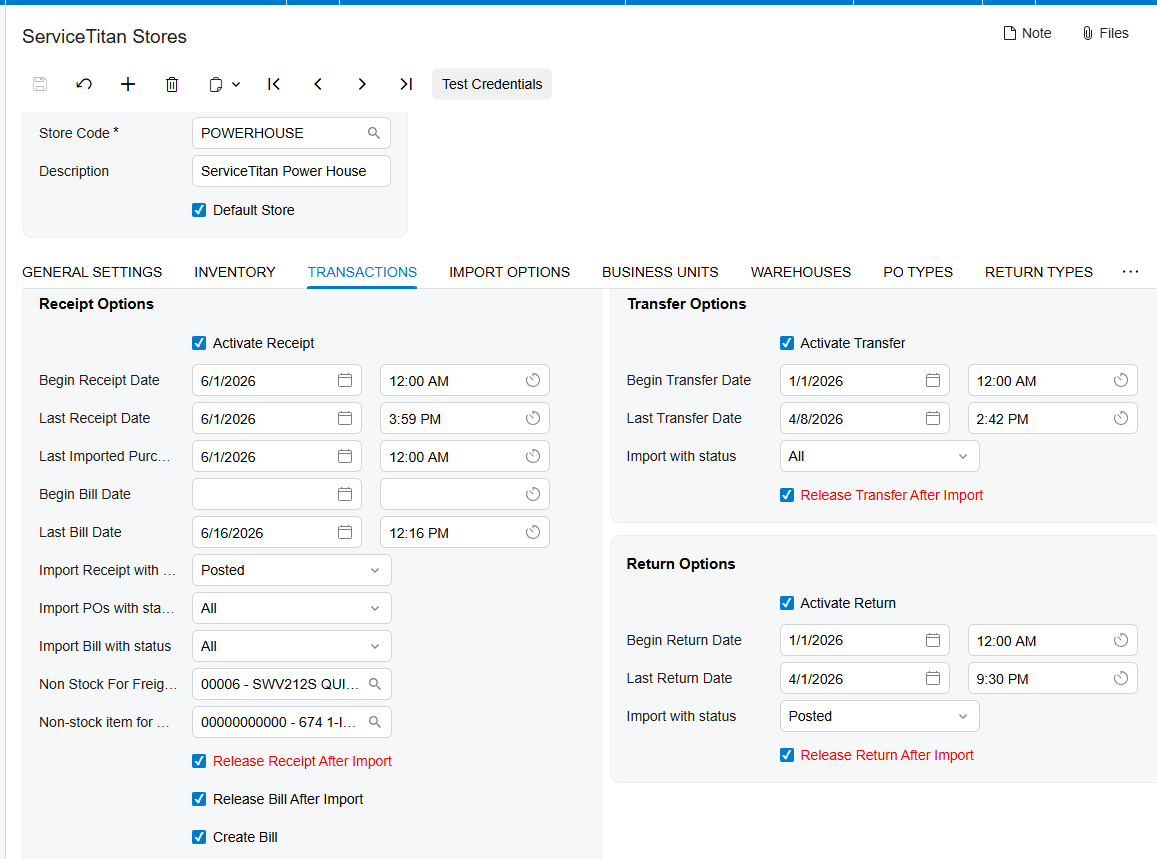The image size is (1157, 859).
Task: Open time picker for Last Transfer Date
Action: click(1121, 418)
